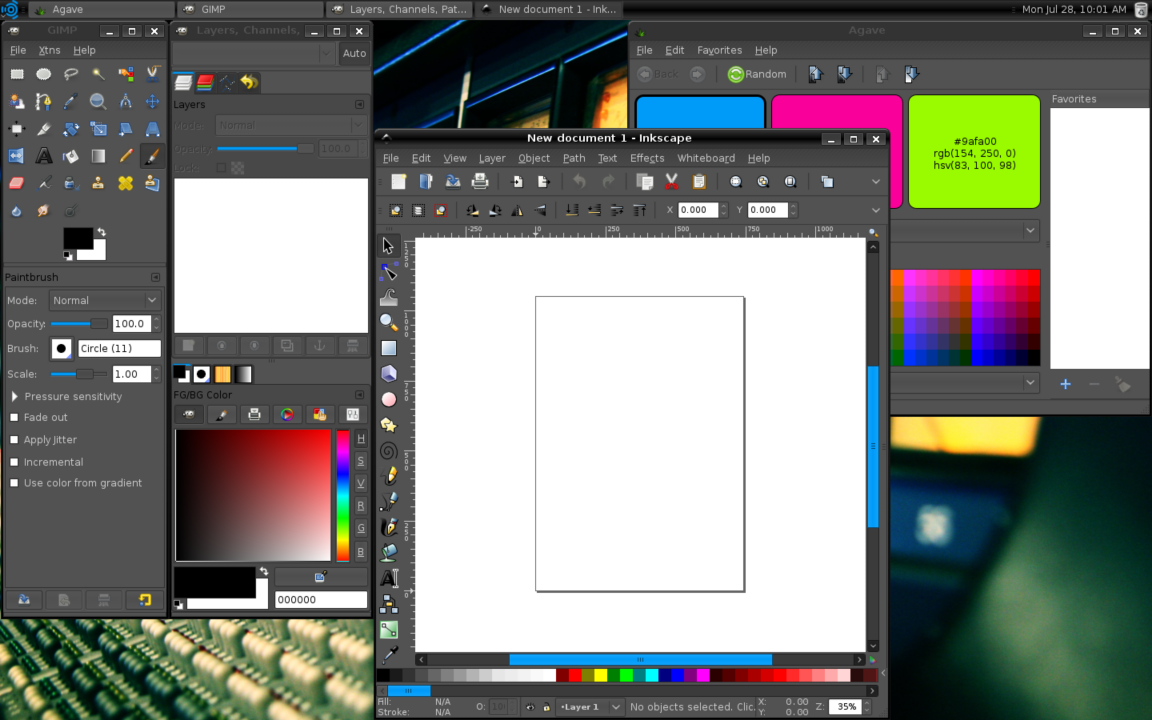The height and width of the screenshot is (720, 1152).
Task: Open the Favorites menu in Agave
Action: tap(719, 50)
